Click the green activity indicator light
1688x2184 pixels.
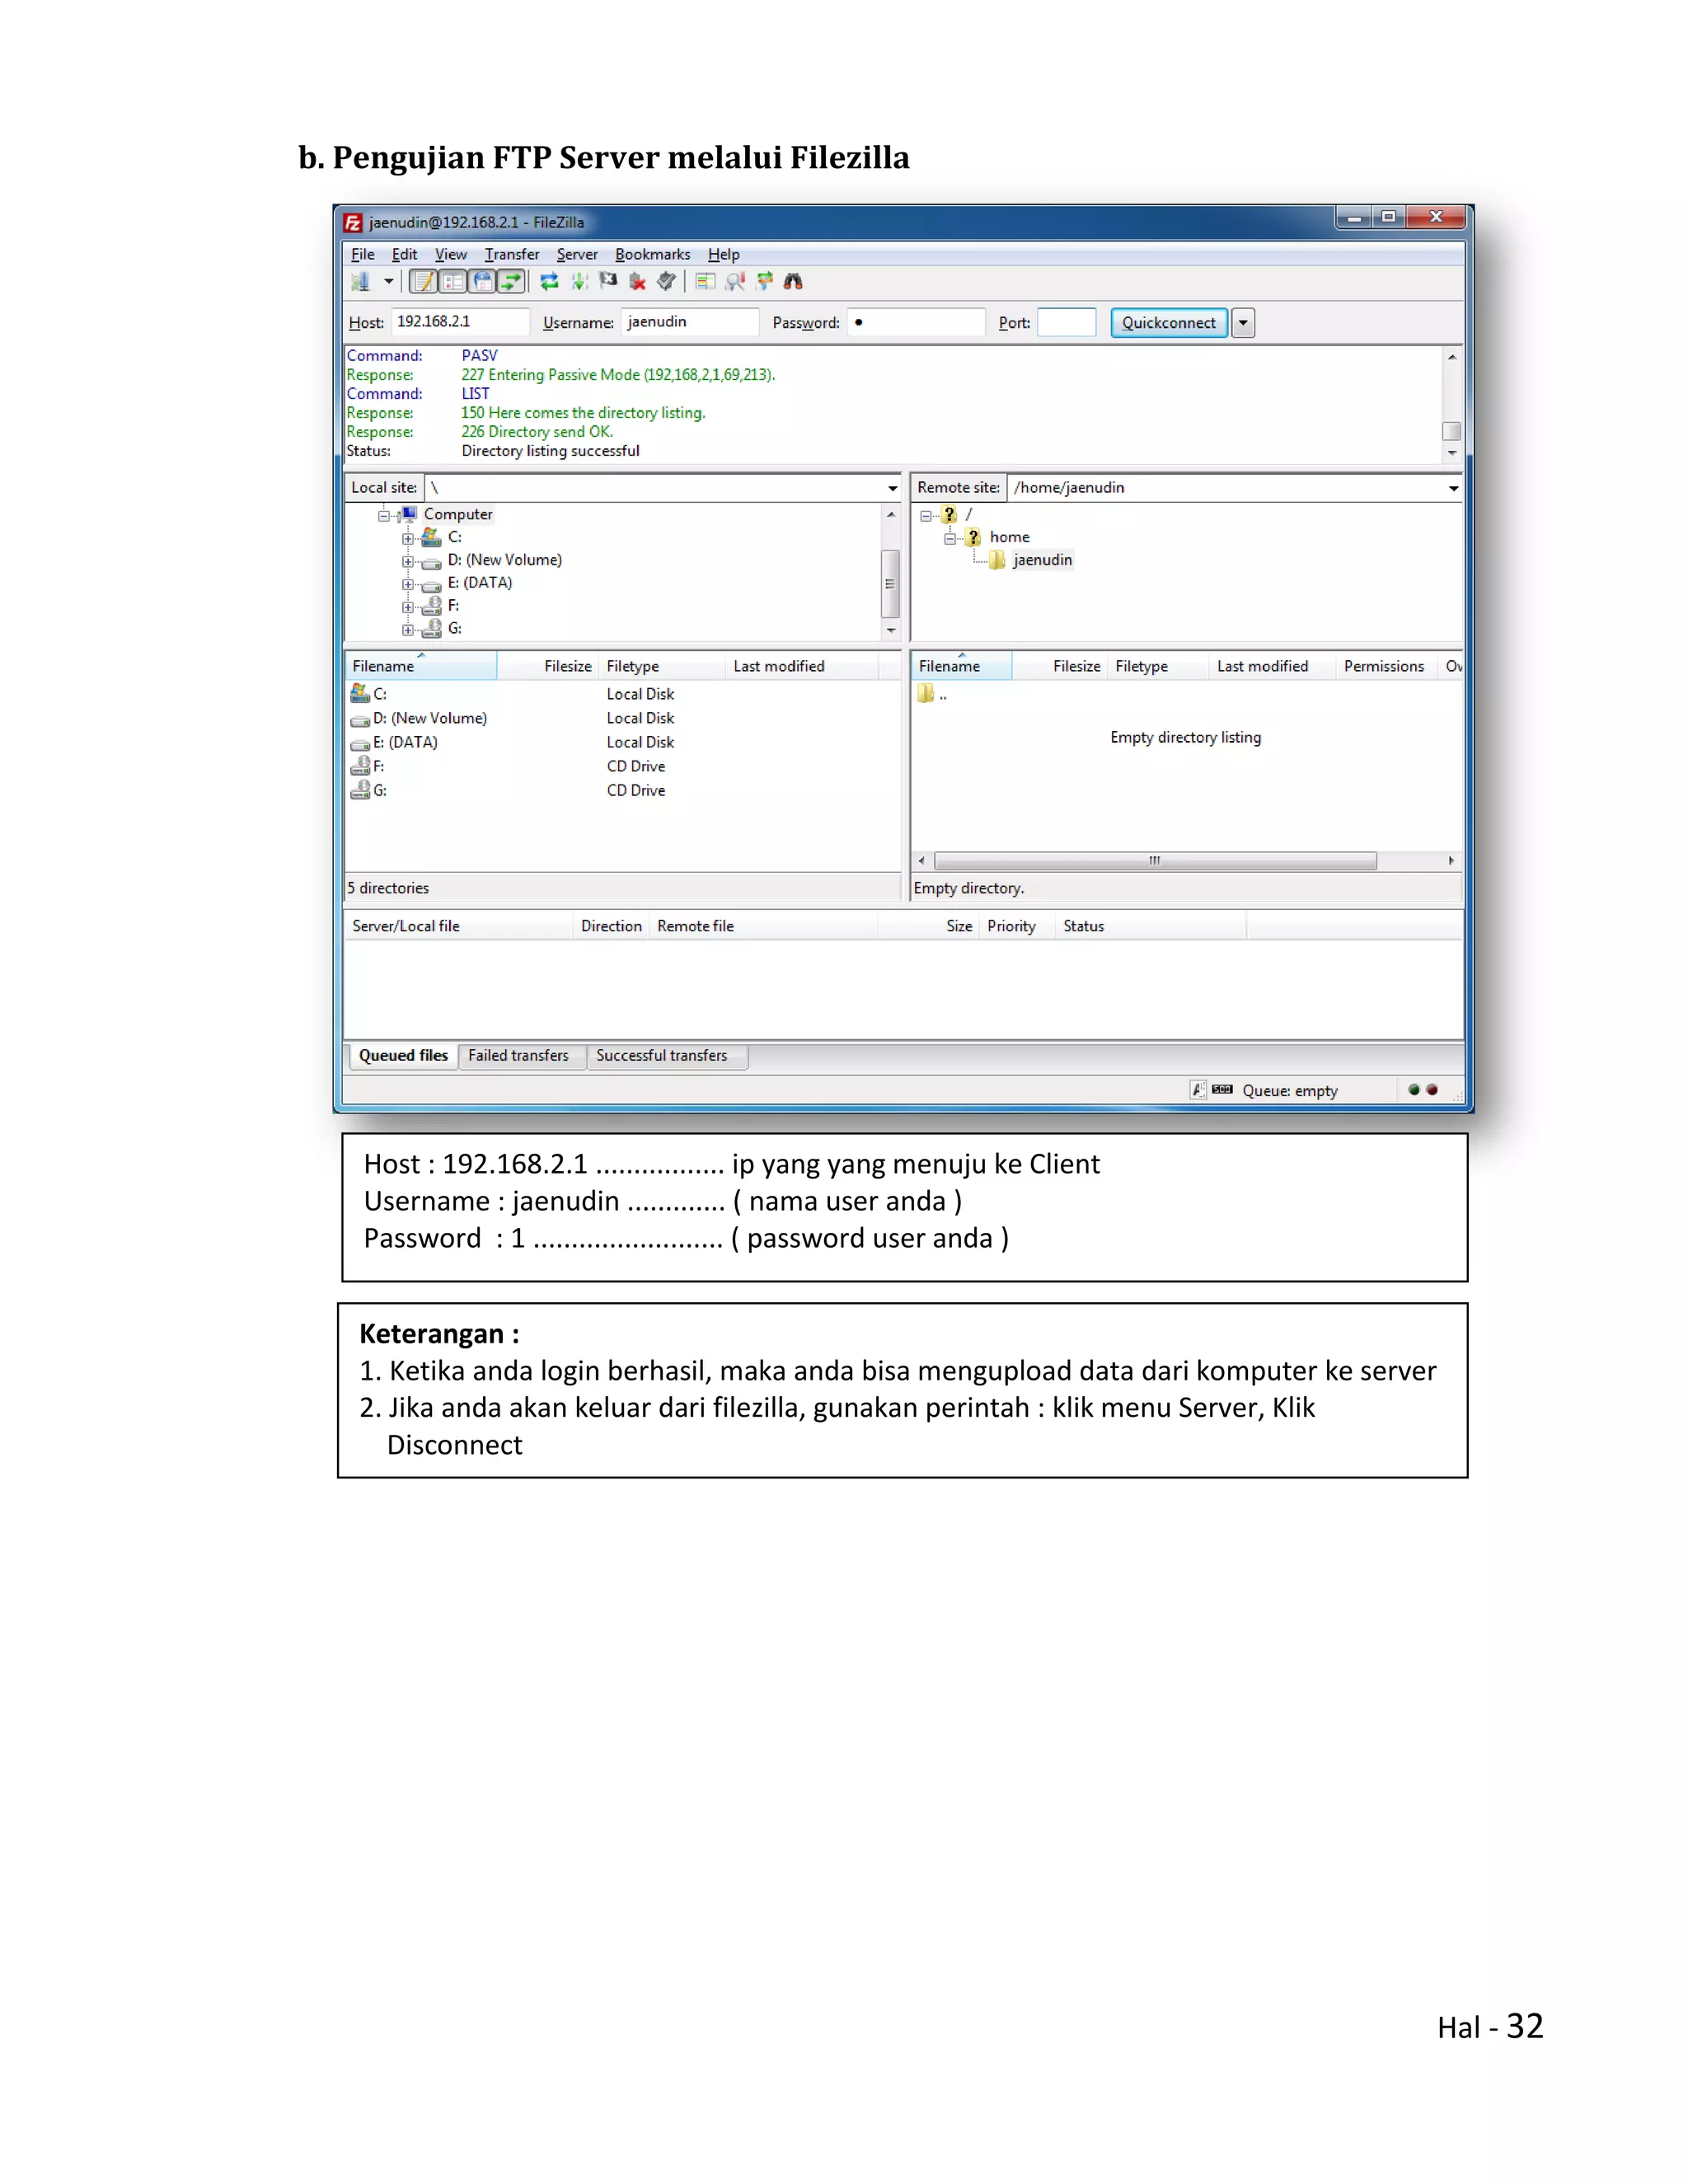[x=1414, y=1090]
